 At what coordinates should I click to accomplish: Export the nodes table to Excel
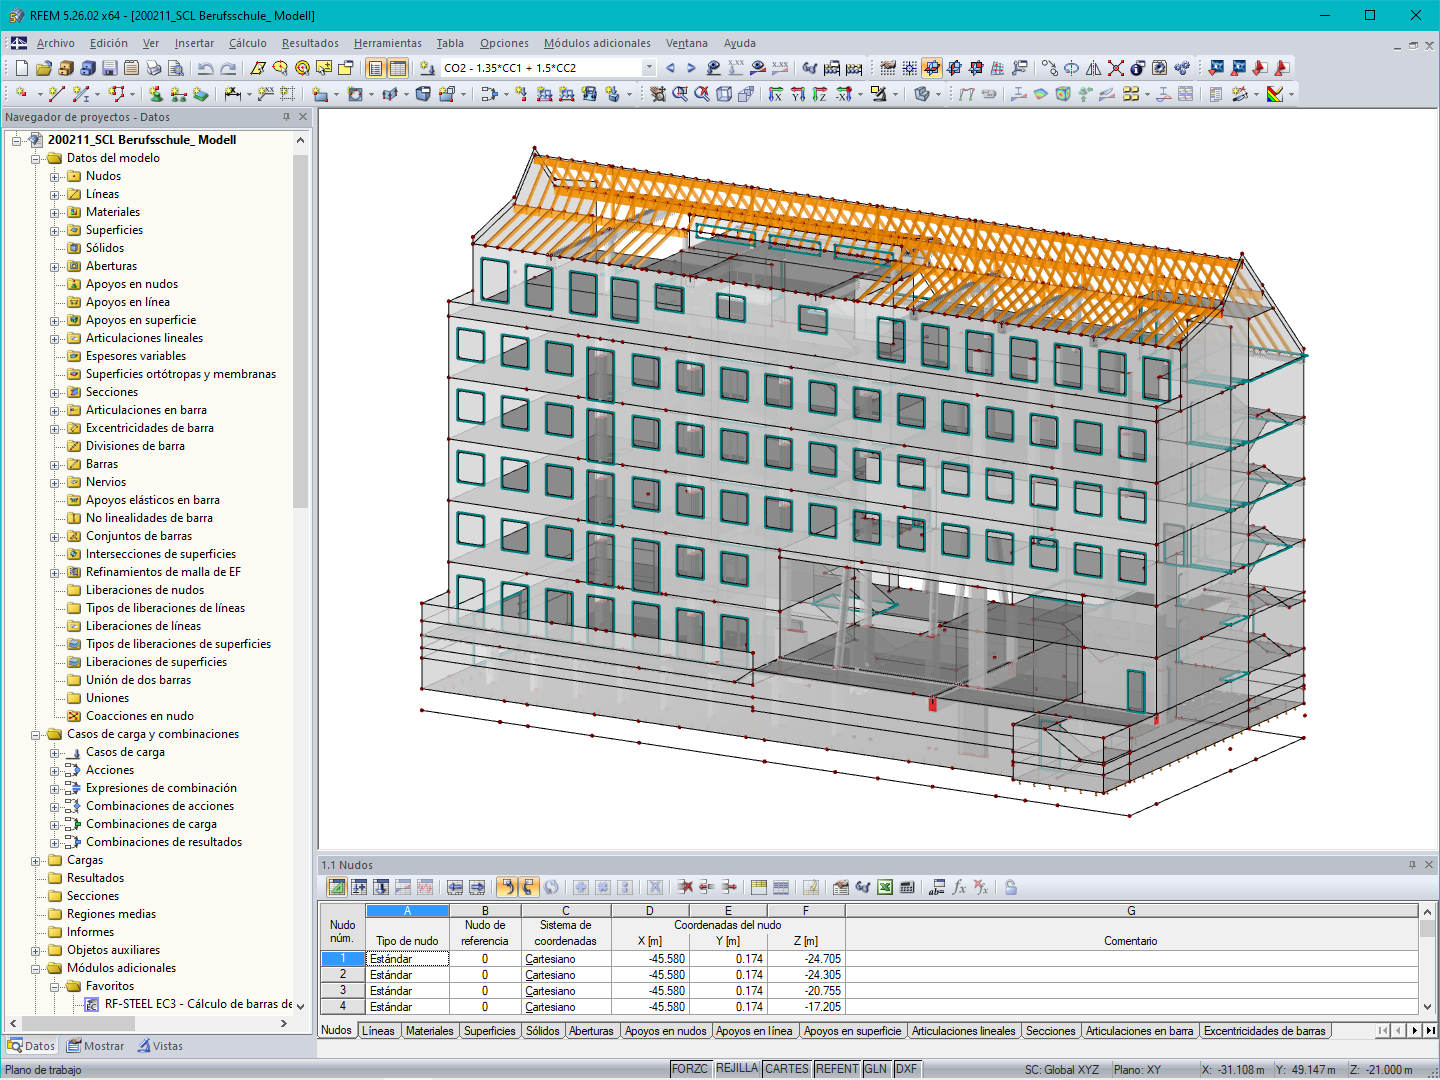point(884,887)
